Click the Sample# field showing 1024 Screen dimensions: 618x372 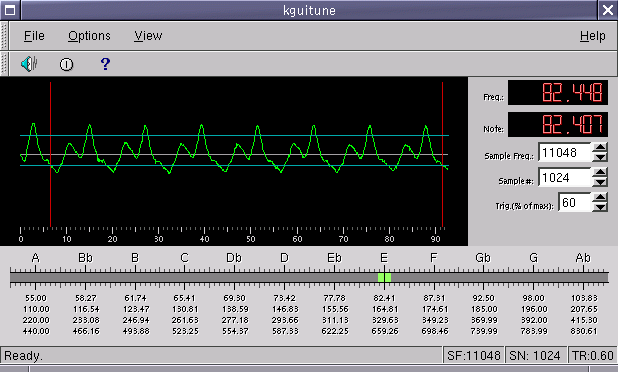[x=564, y=177]
